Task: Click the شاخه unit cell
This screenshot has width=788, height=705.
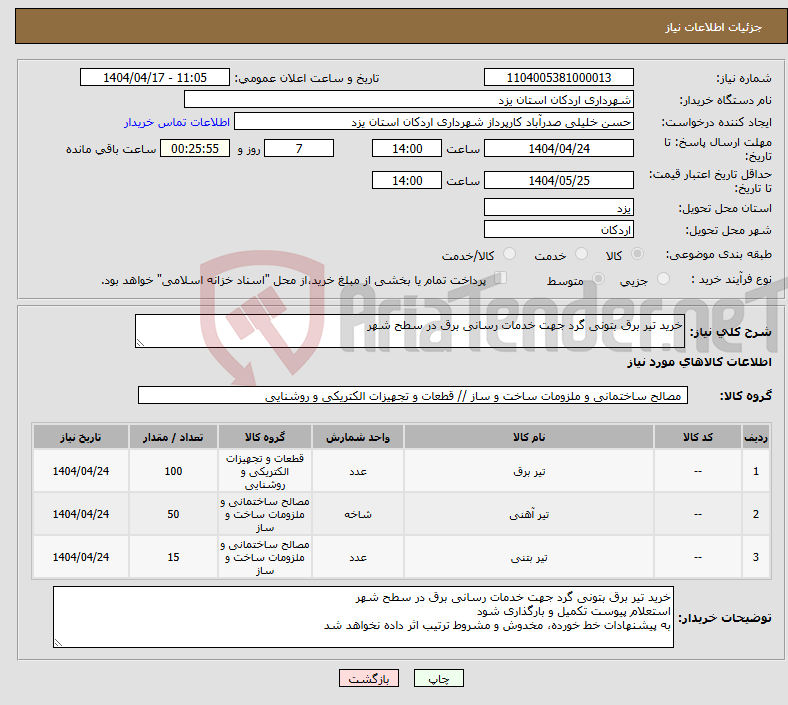Action: pos(358,514)
